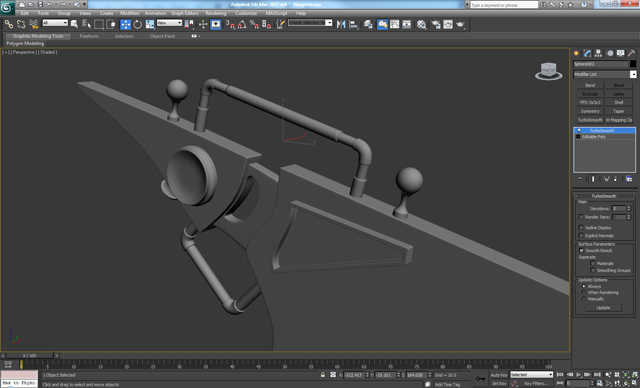Open the Layer Manager
The height and width of the screenshot is (388, 640).
click(x=368, y=24)
